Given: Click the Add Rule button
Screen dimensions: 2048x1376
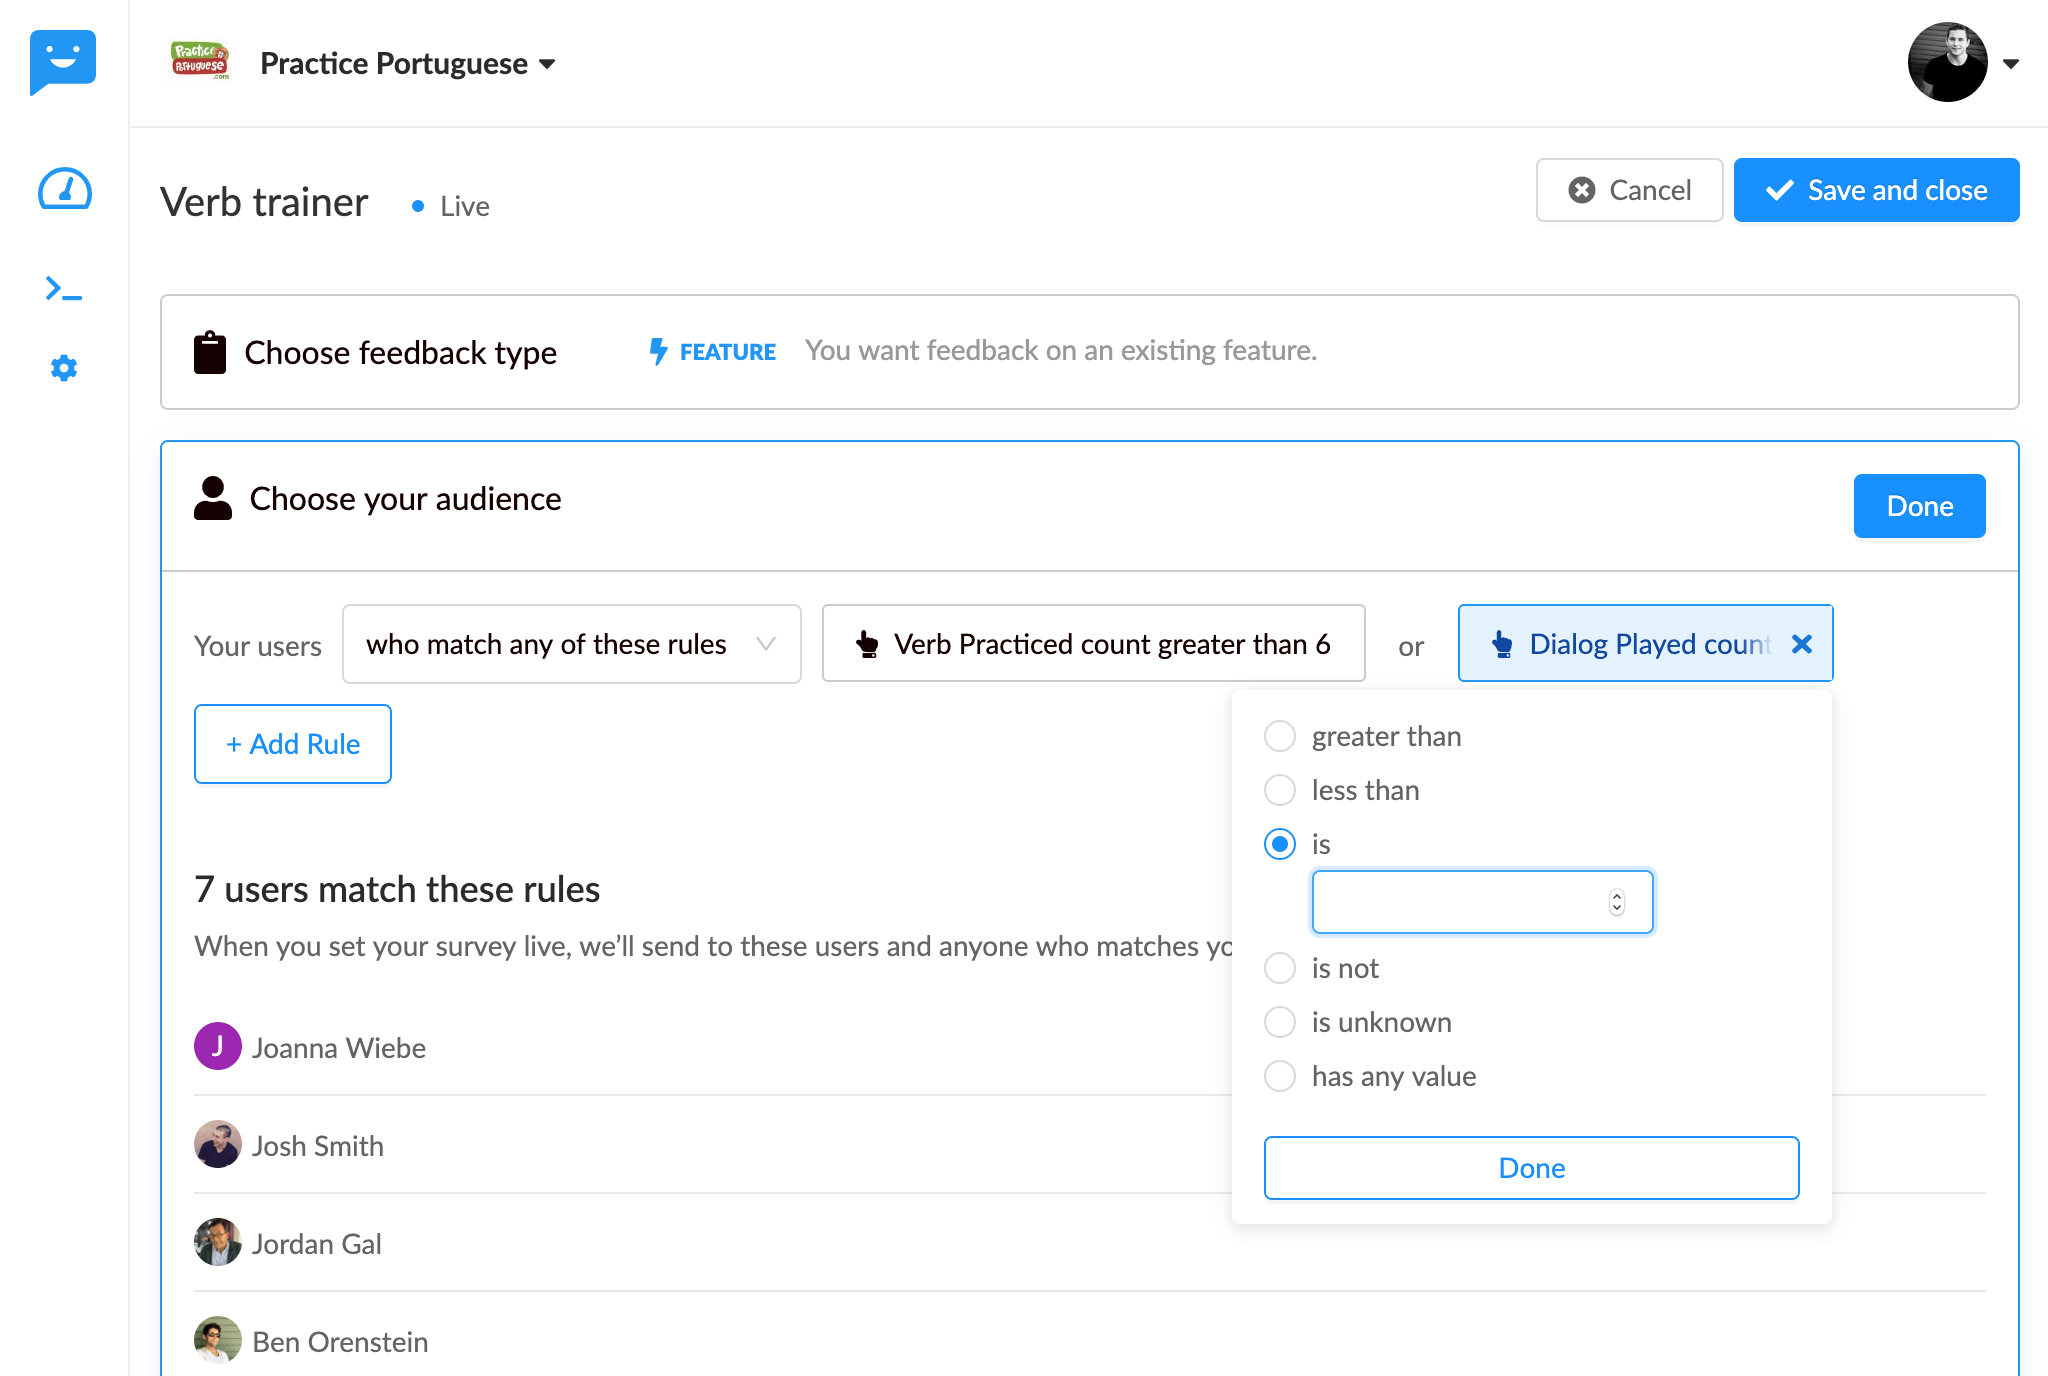Looking at the screenshot, I should [x=293, y=744].
